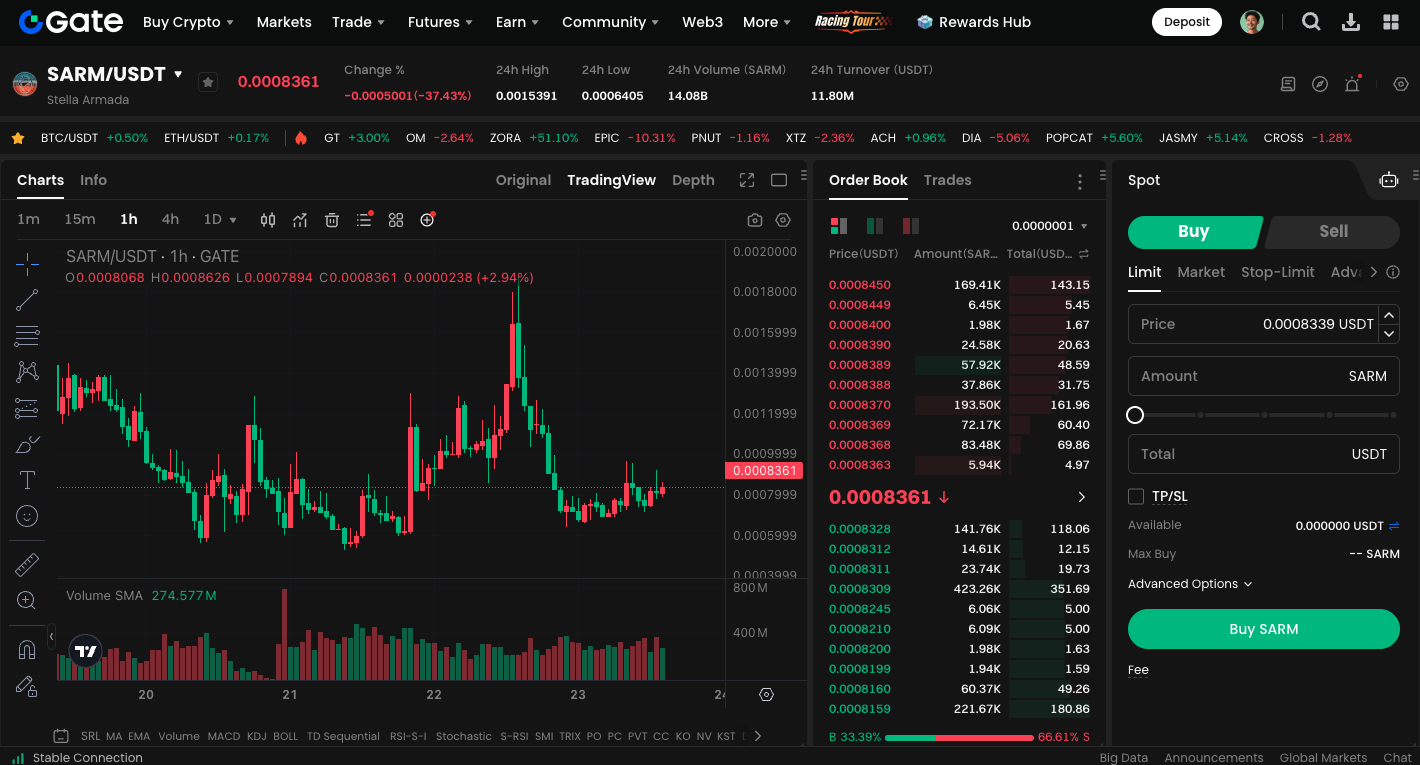Add the MACD indicator
The height and width of the screenshot is (765, 1420).
click(223, 736)
